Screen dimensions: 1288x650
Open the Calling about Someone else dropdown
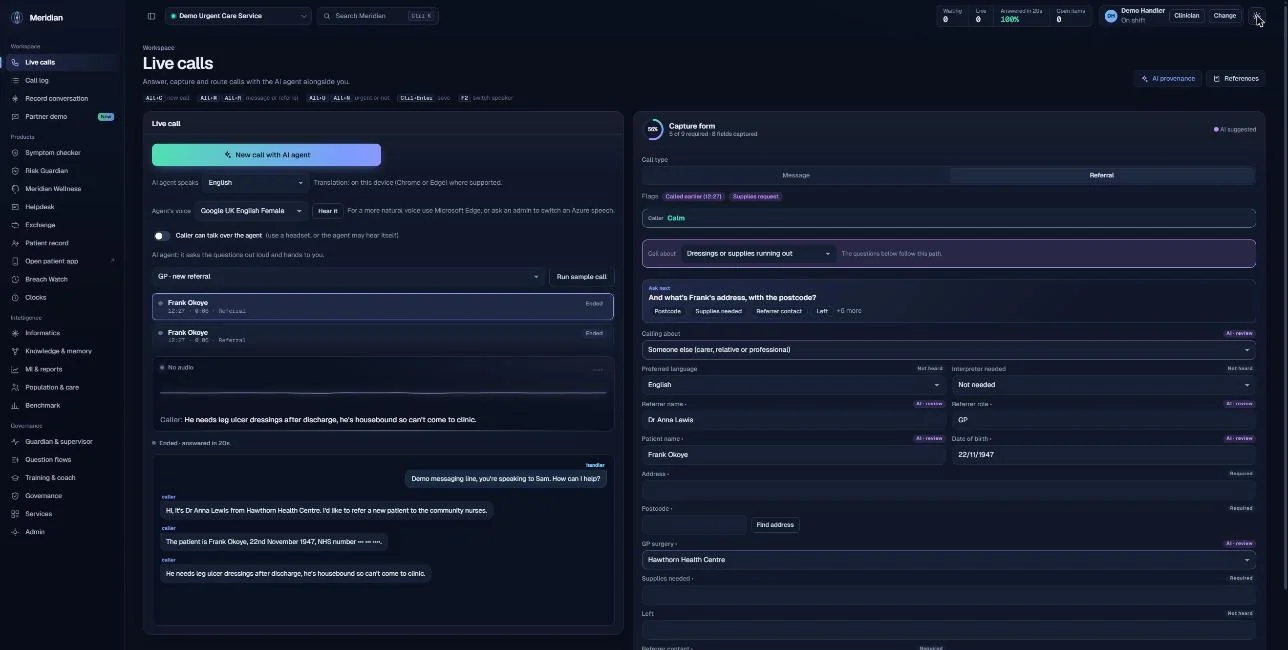(x=948, y=350)
